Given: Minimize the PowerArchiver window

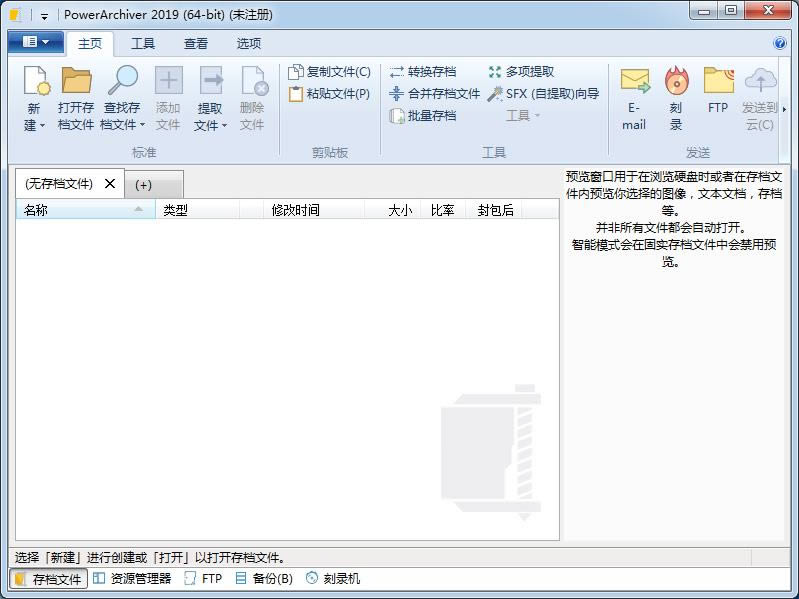Looking at the screenshot, I should (704, 11).
